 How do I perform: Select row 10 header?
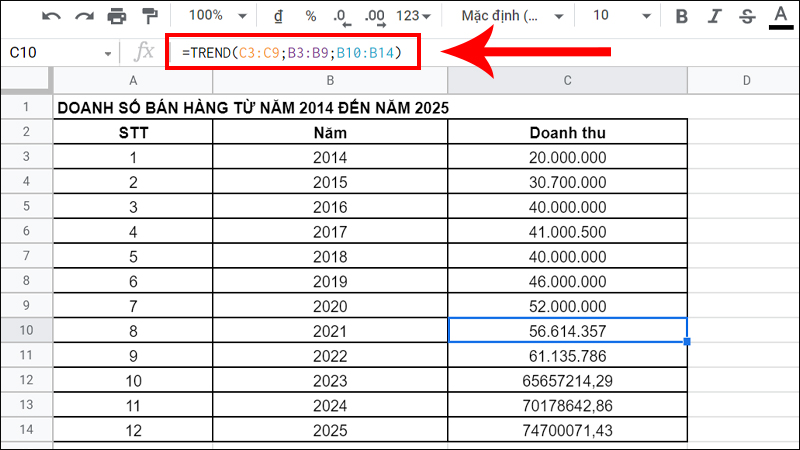(x=26, y=331)
